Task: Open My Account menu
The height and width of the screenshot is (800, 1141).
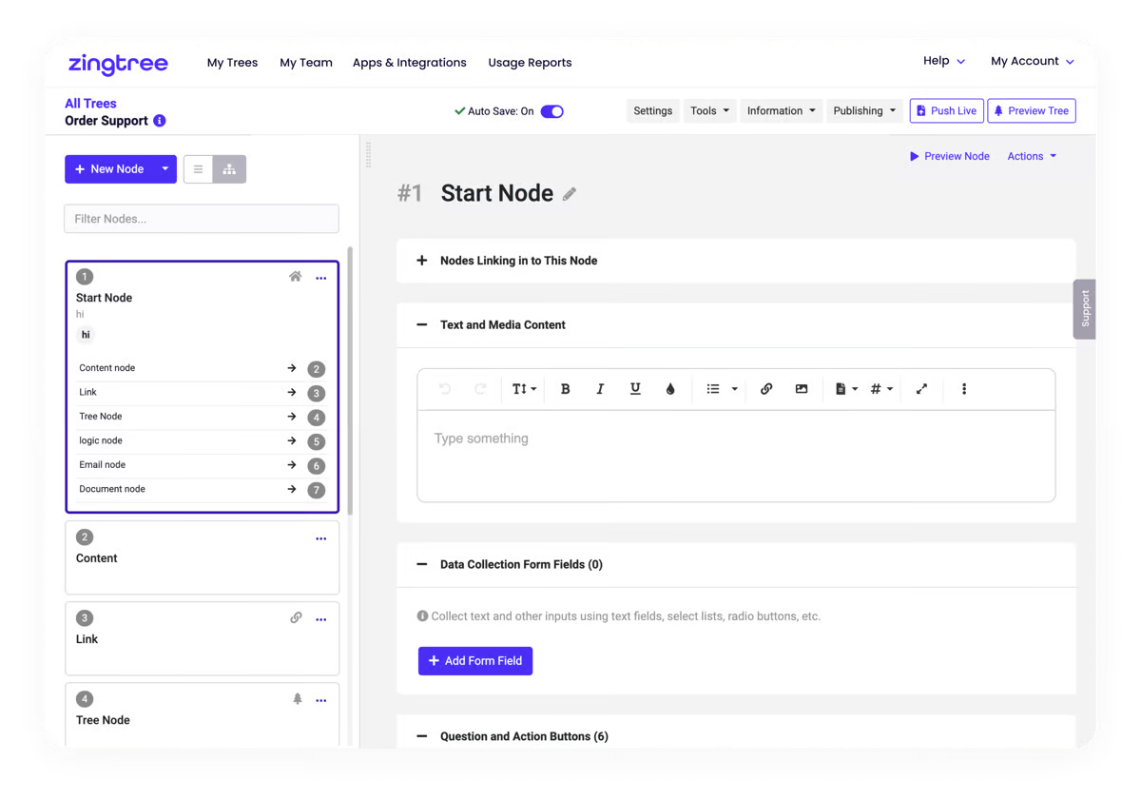Action: click(x=1032, y=61)
